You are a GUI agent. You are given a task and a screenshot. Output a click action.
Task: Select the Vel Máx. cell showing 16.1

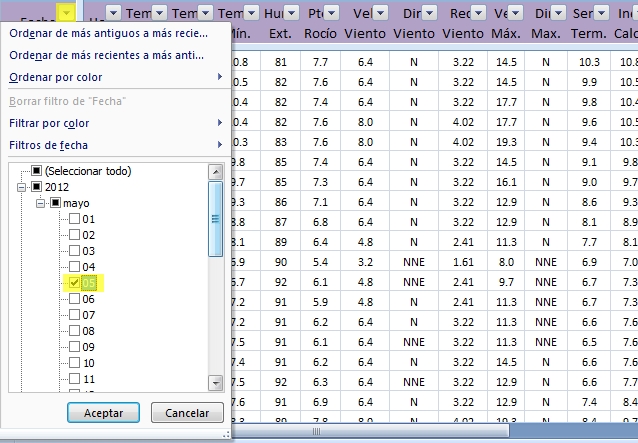click(506, 182)
